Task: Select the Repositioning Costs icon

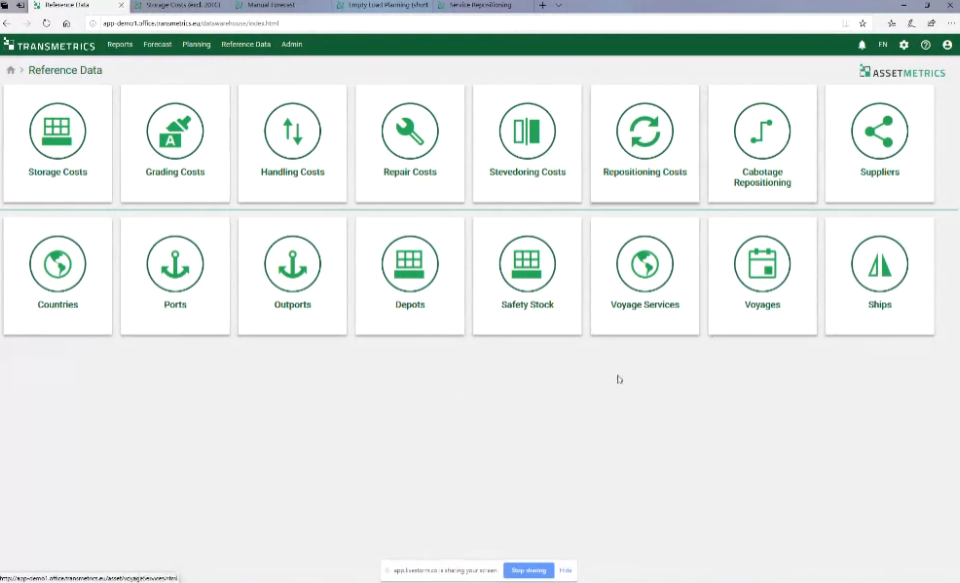Action: [x=645, y=130]
